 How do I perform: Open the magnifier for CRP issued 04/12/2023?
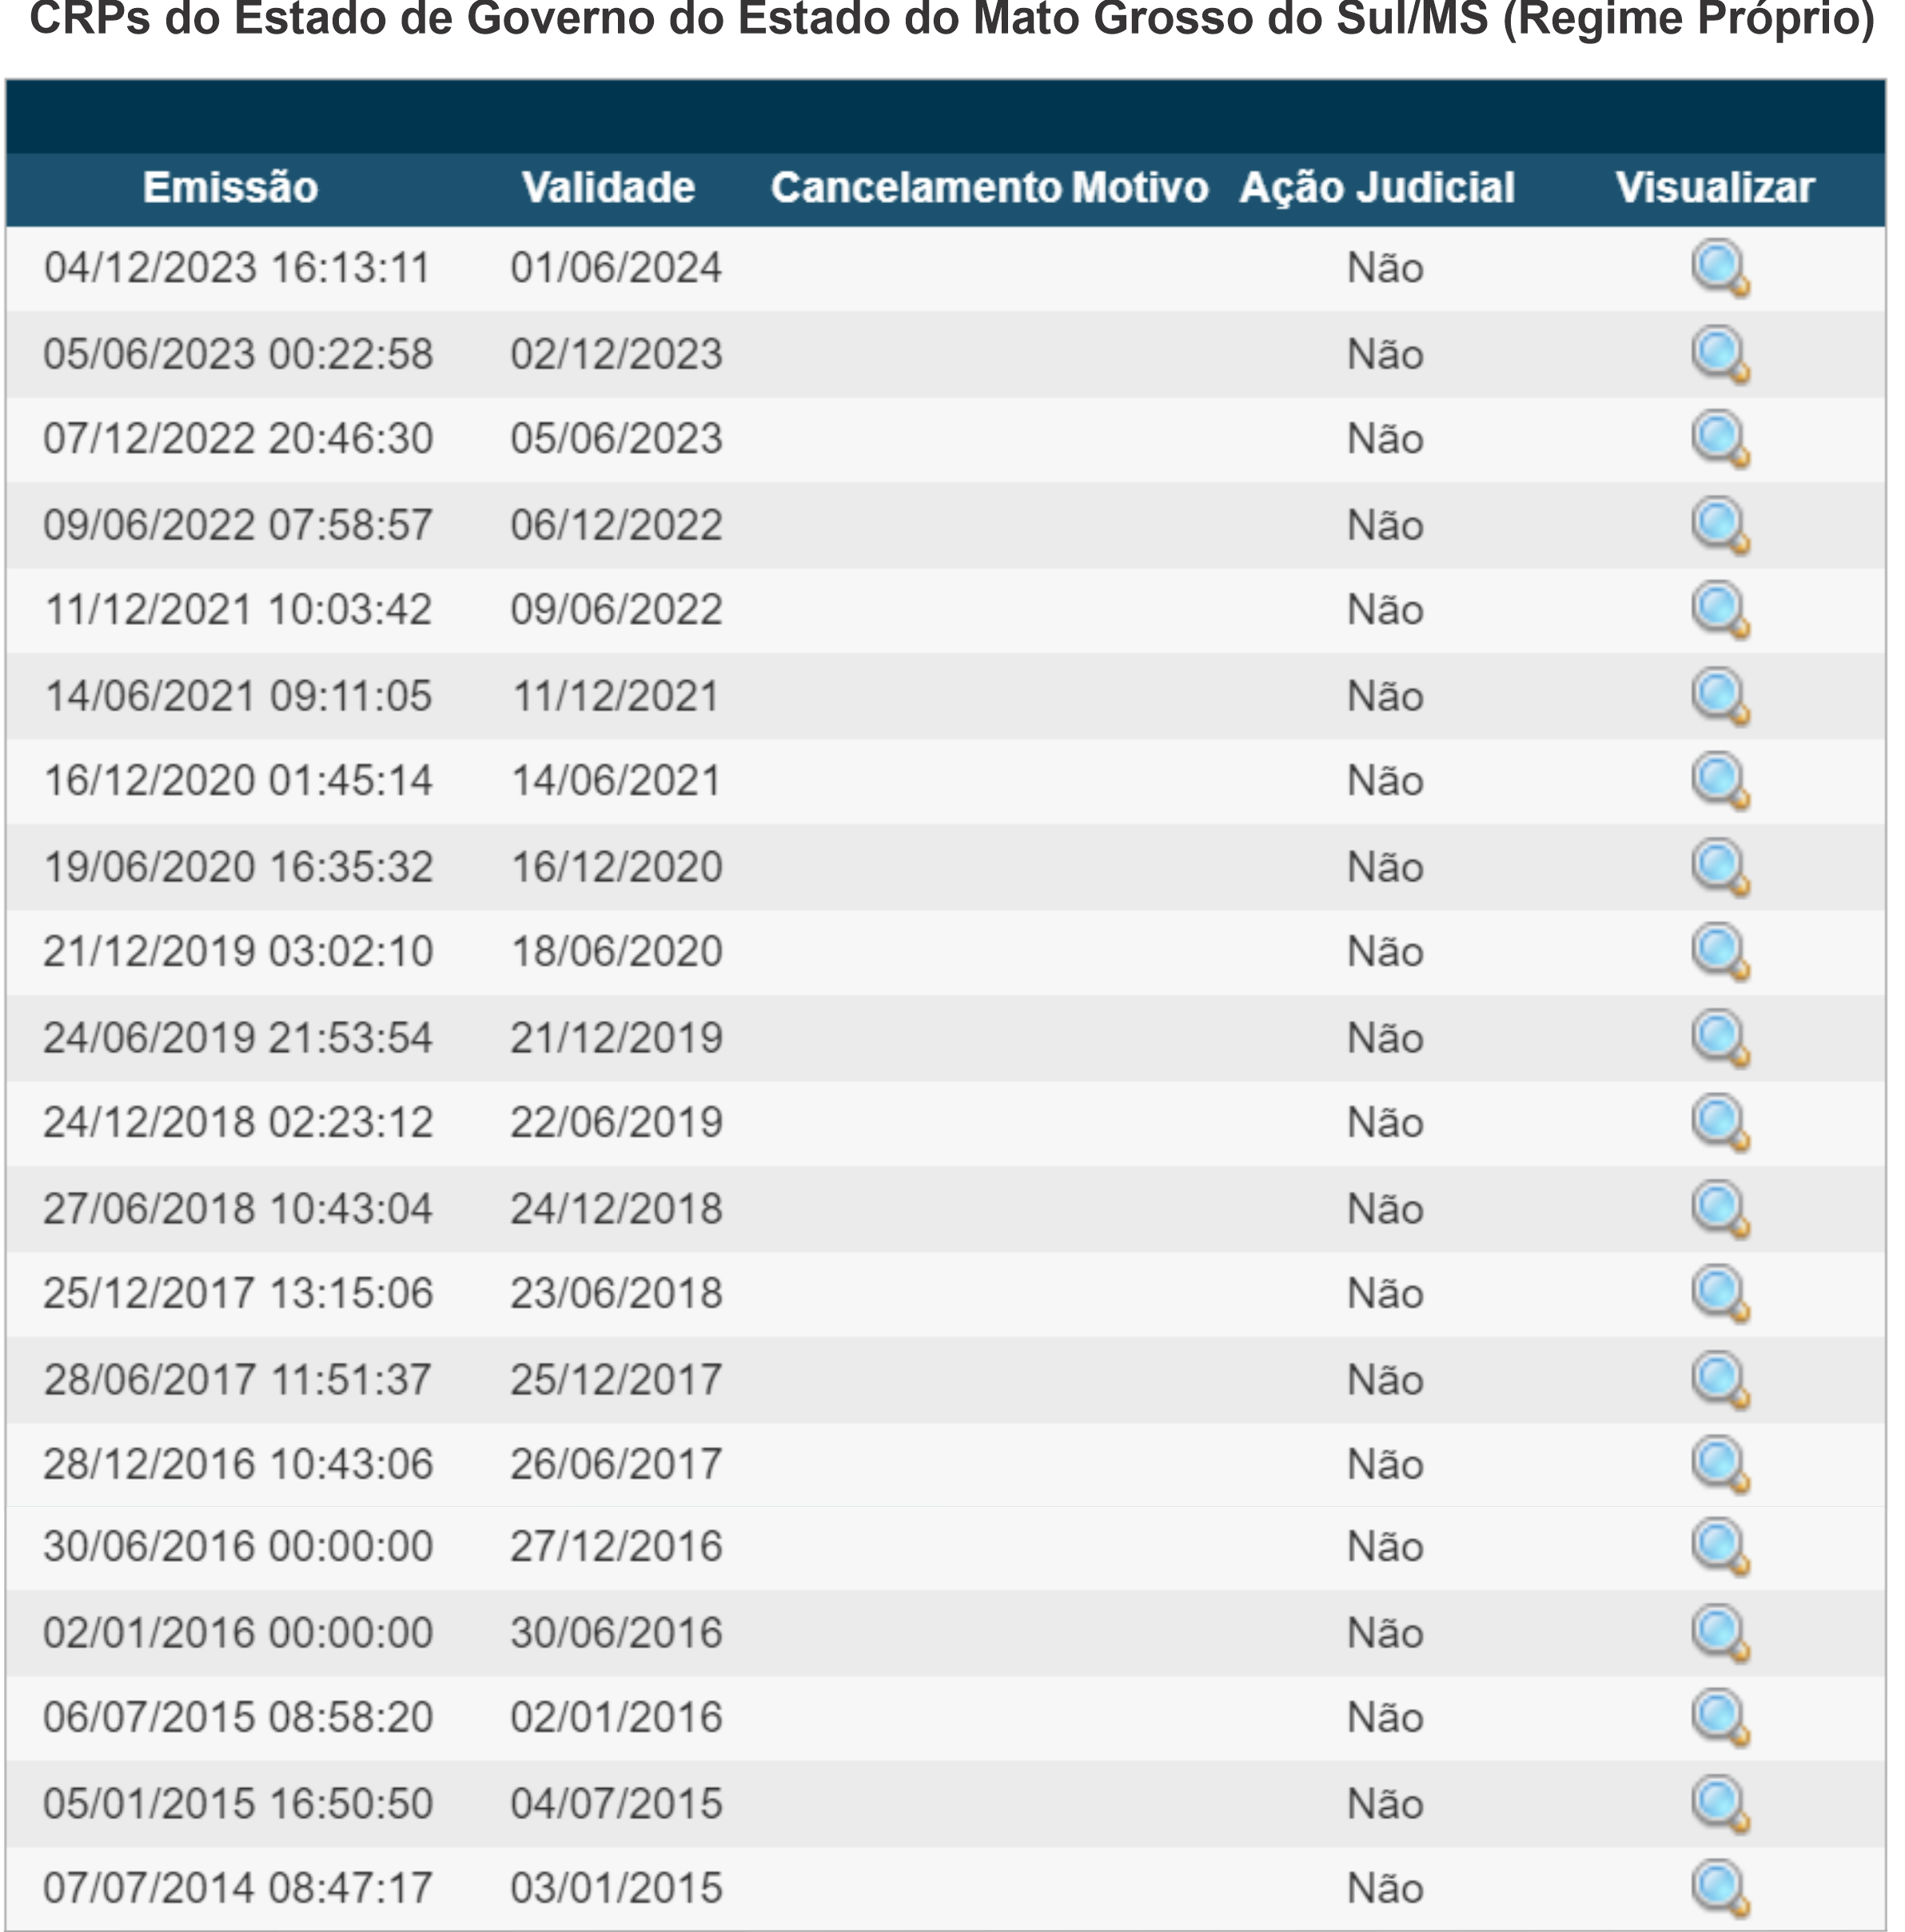(1720, 269)
